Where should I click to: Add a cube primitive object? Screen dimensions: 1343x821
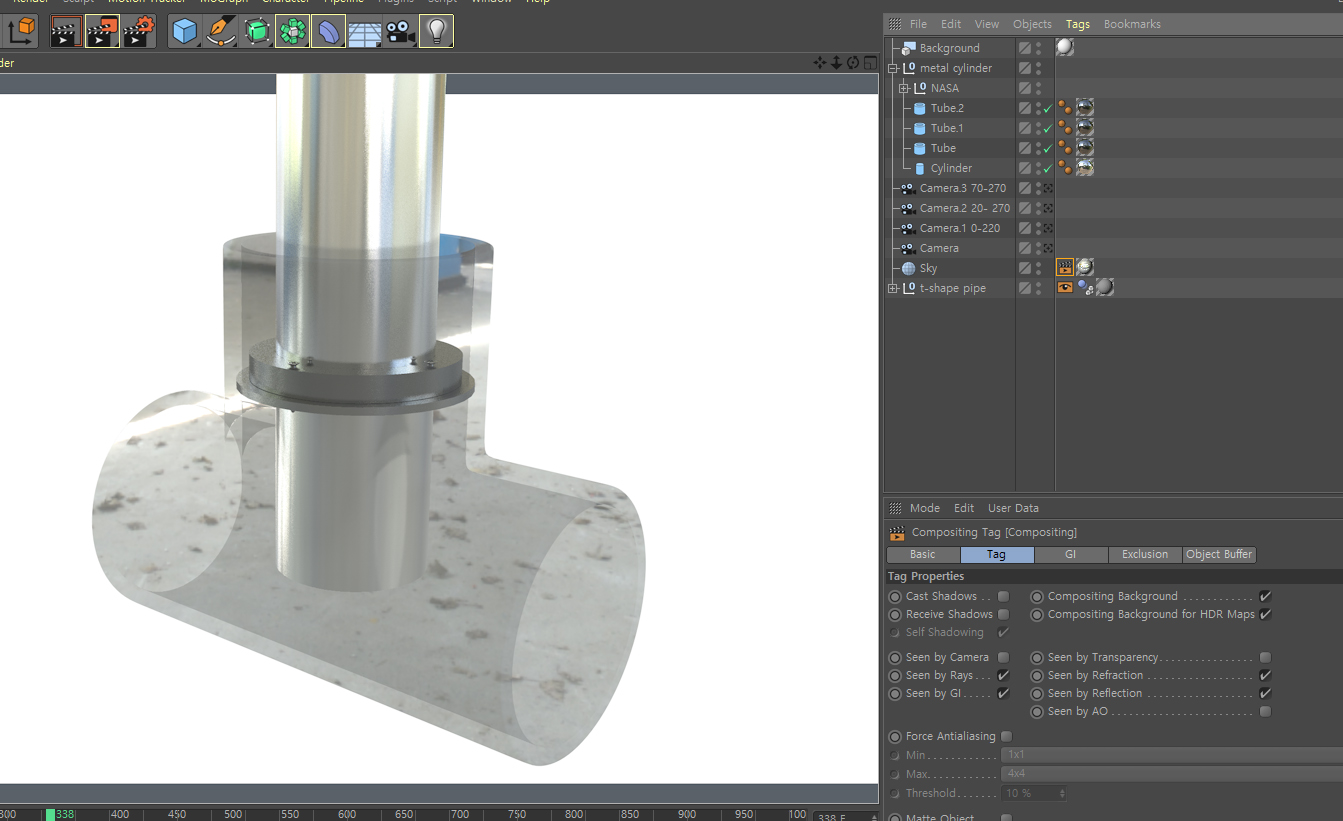coord(185,31)
